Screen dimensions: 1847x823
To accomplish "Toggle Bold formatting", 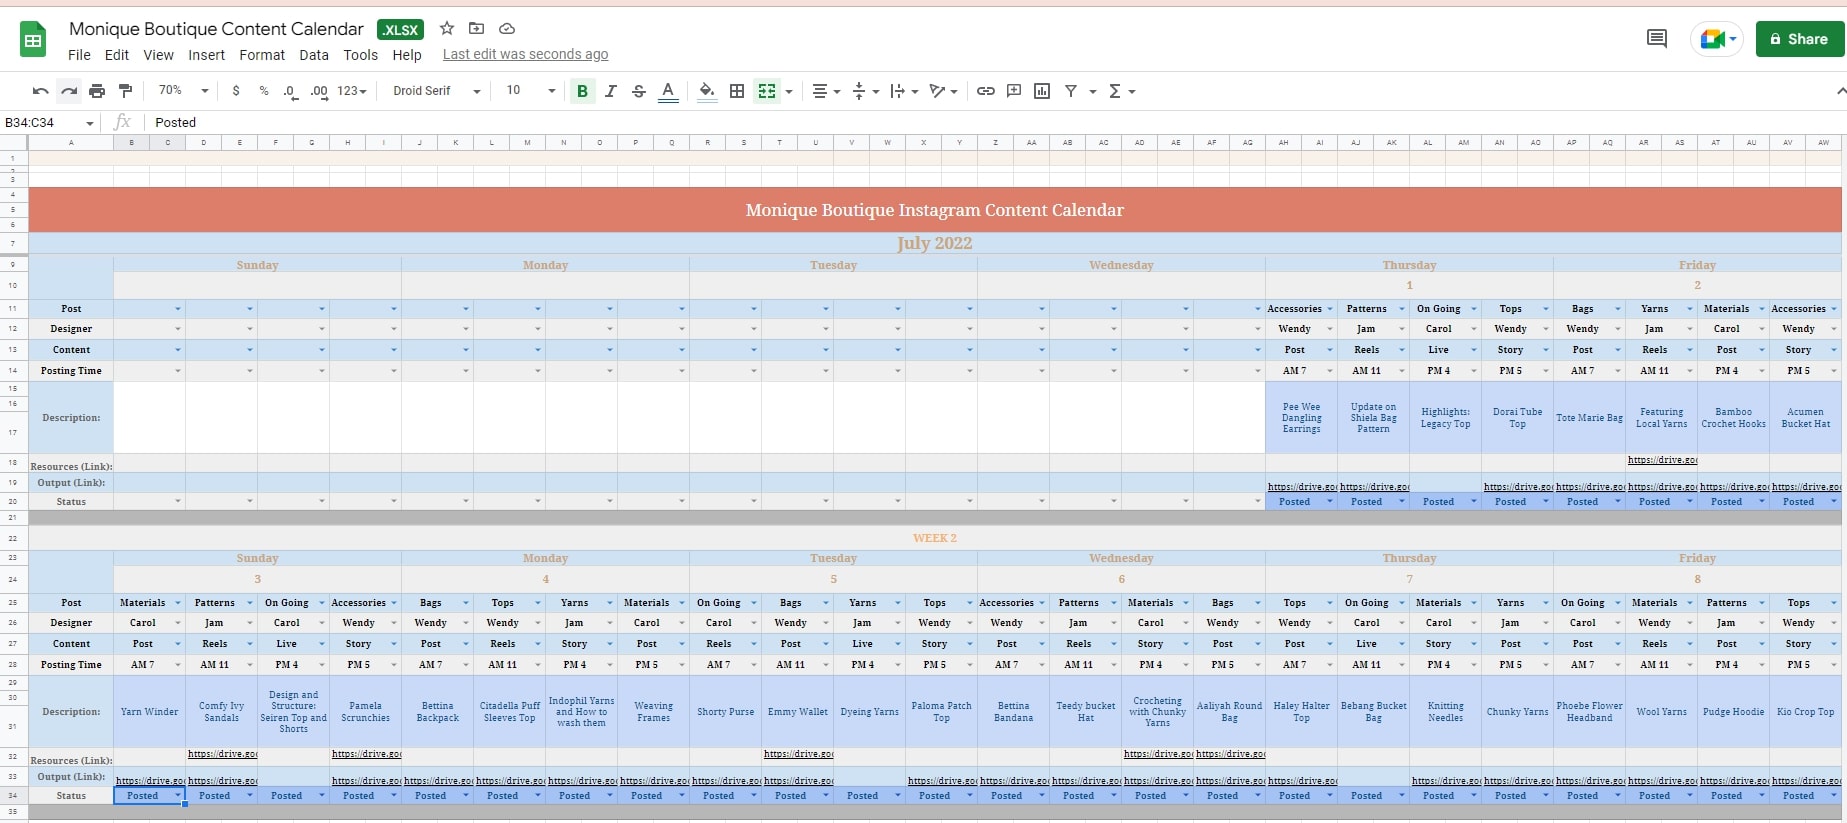I will [582, 91].
